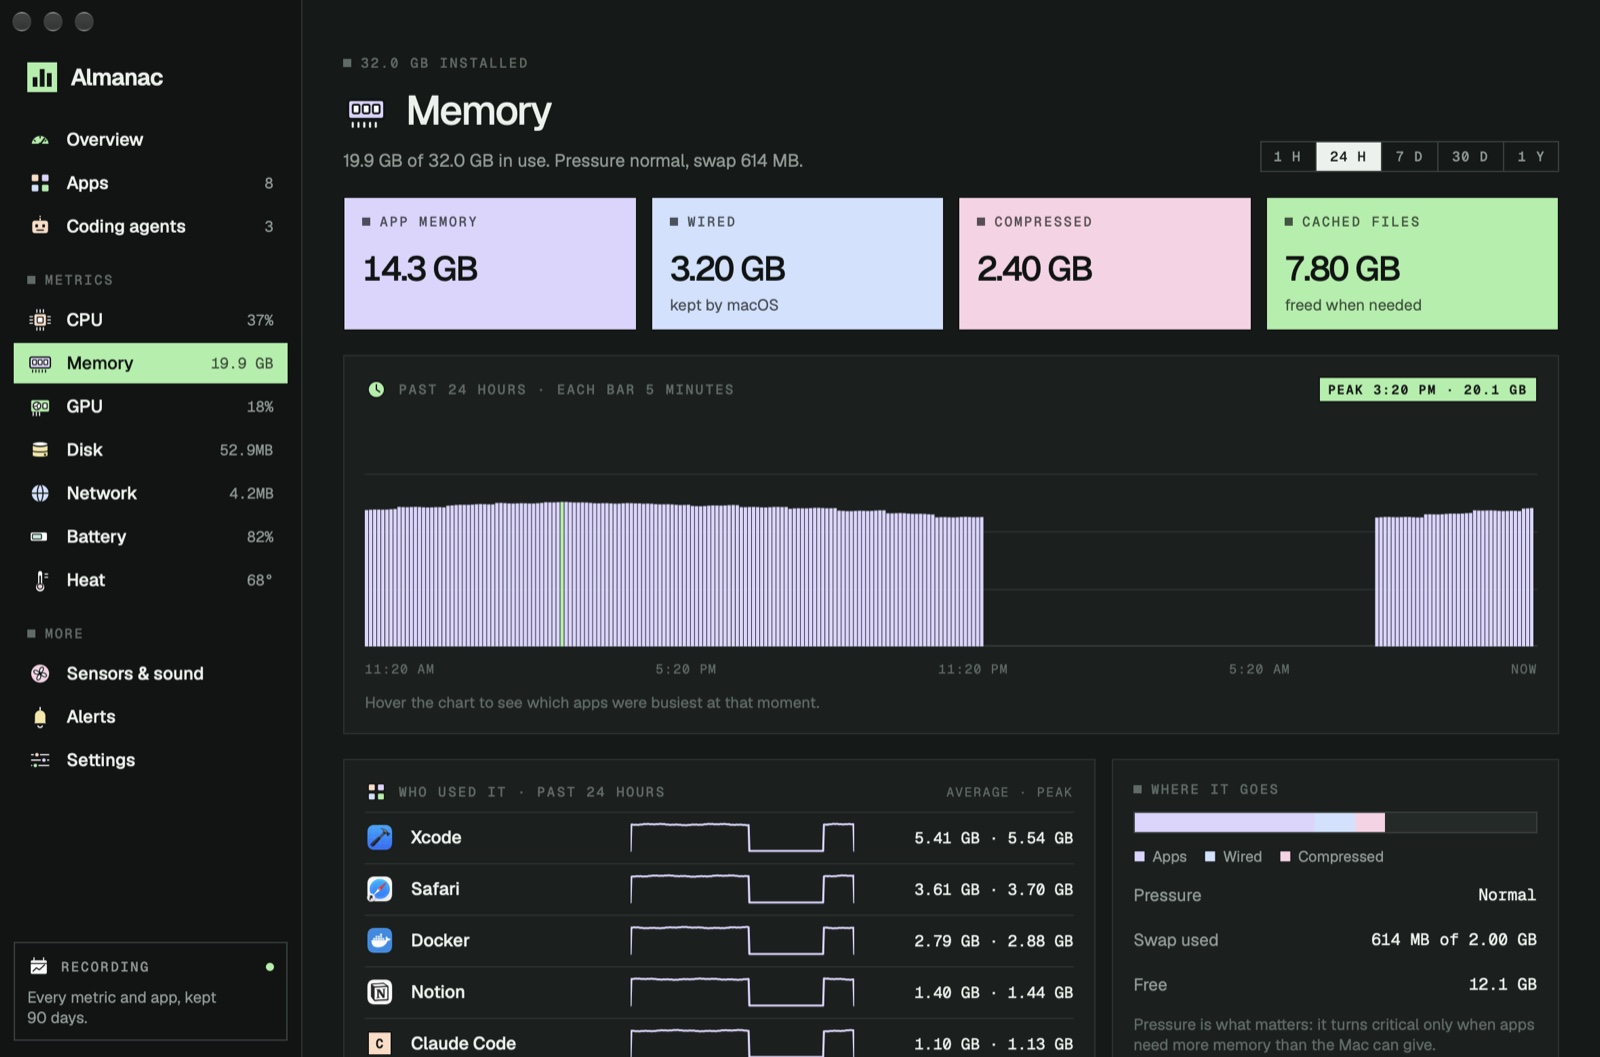Click the Claude Code app icon
Viewport: 1600px width, 1057px height.
[x=380, y=1044]
